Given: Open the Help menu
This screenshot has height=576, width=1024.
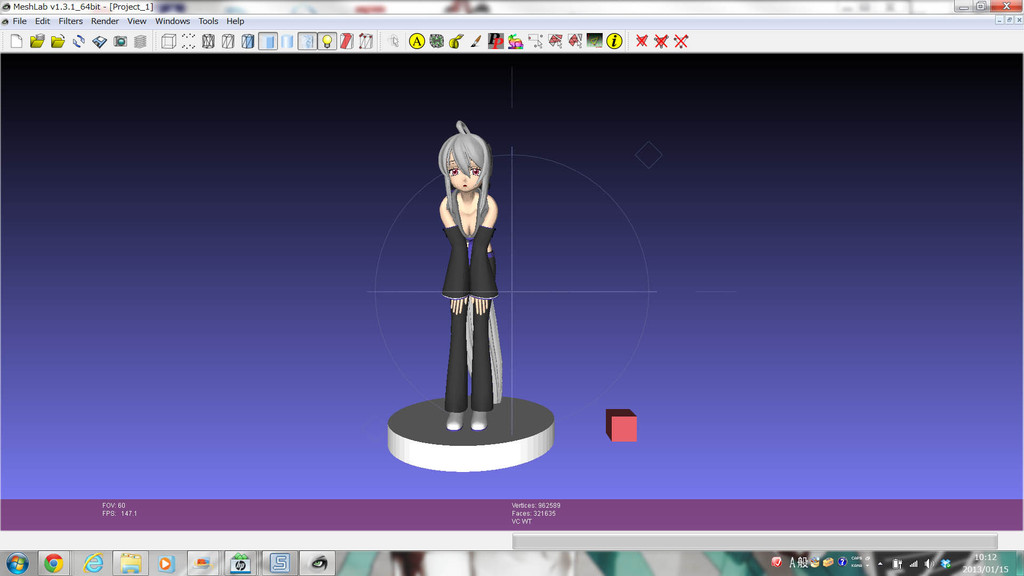Looking at the screenshot, I should pos(235,22).
